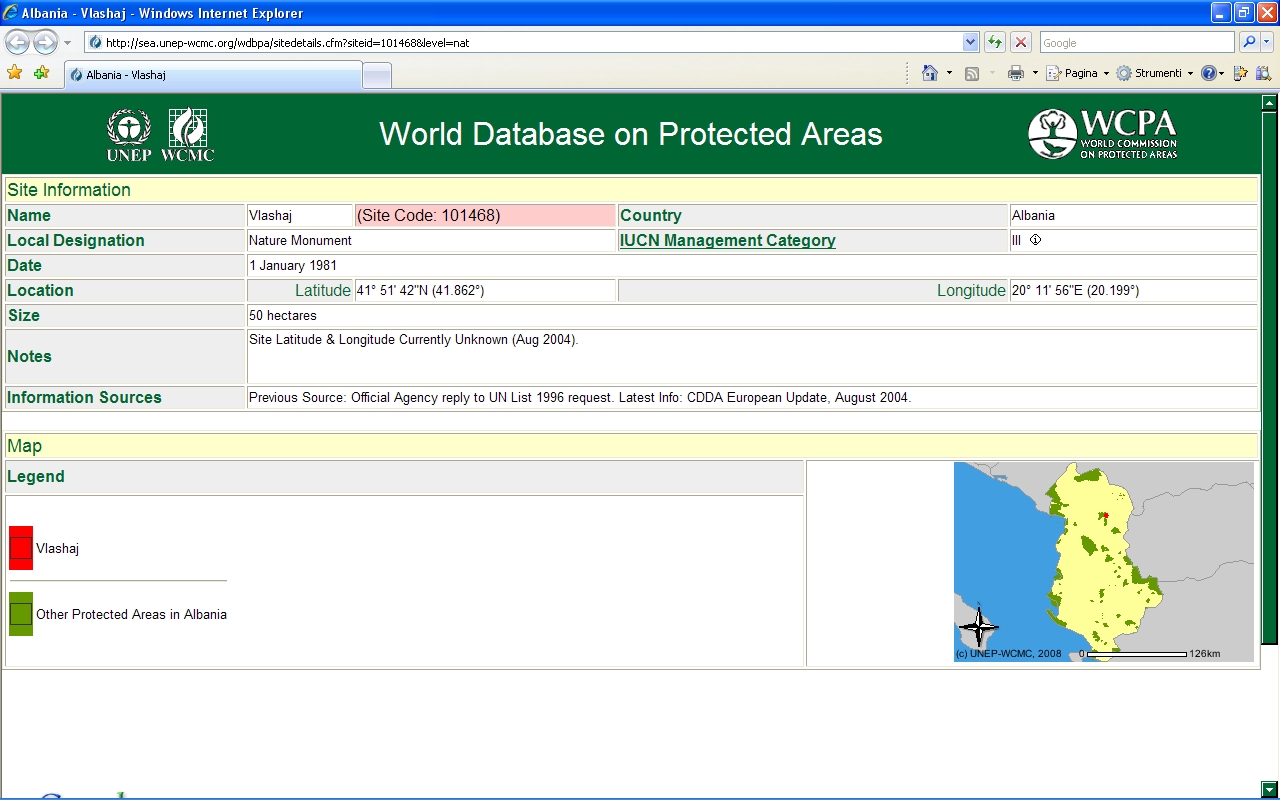Select the Albania - Vlashaj tab

coord(213,75)
